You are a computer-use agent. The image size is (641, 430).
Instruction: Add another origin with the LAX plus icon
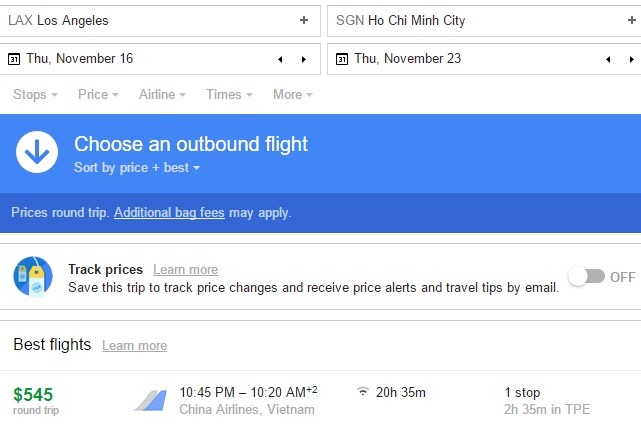click(x=304, y=20)
